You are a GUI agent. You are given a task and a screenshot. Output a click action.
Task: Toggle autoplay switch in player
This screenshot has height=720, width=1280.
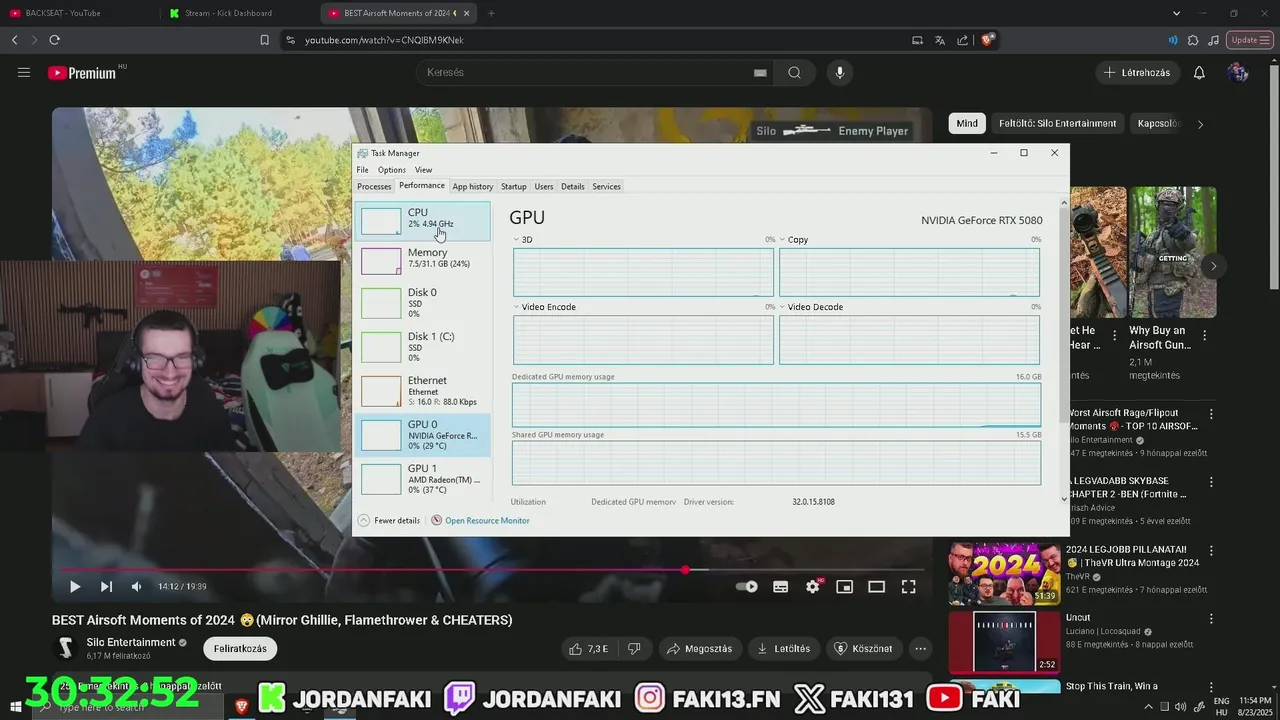tap(747, 587)
